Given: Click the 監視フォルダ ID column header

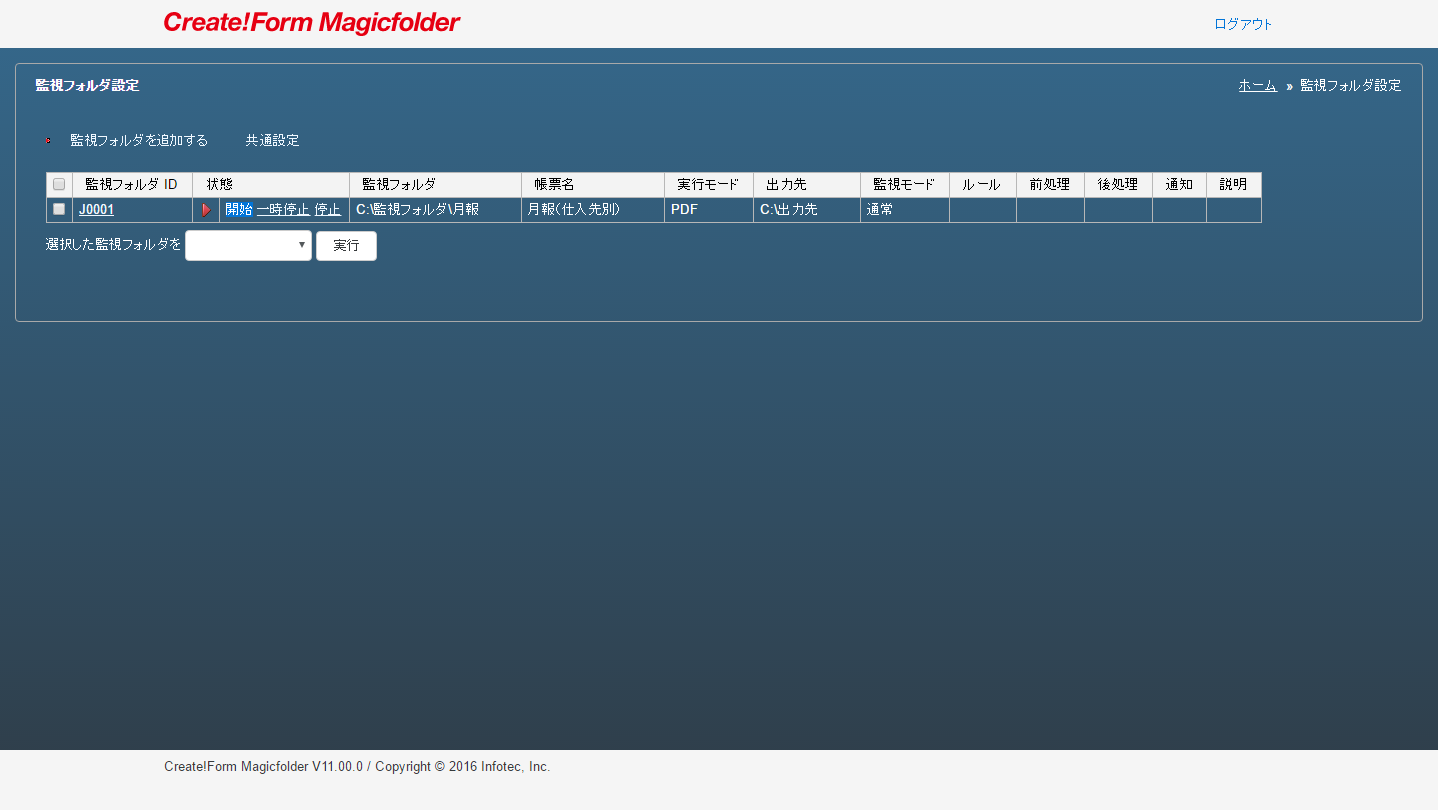Looking at the screenshot, I should pos(132,185).
